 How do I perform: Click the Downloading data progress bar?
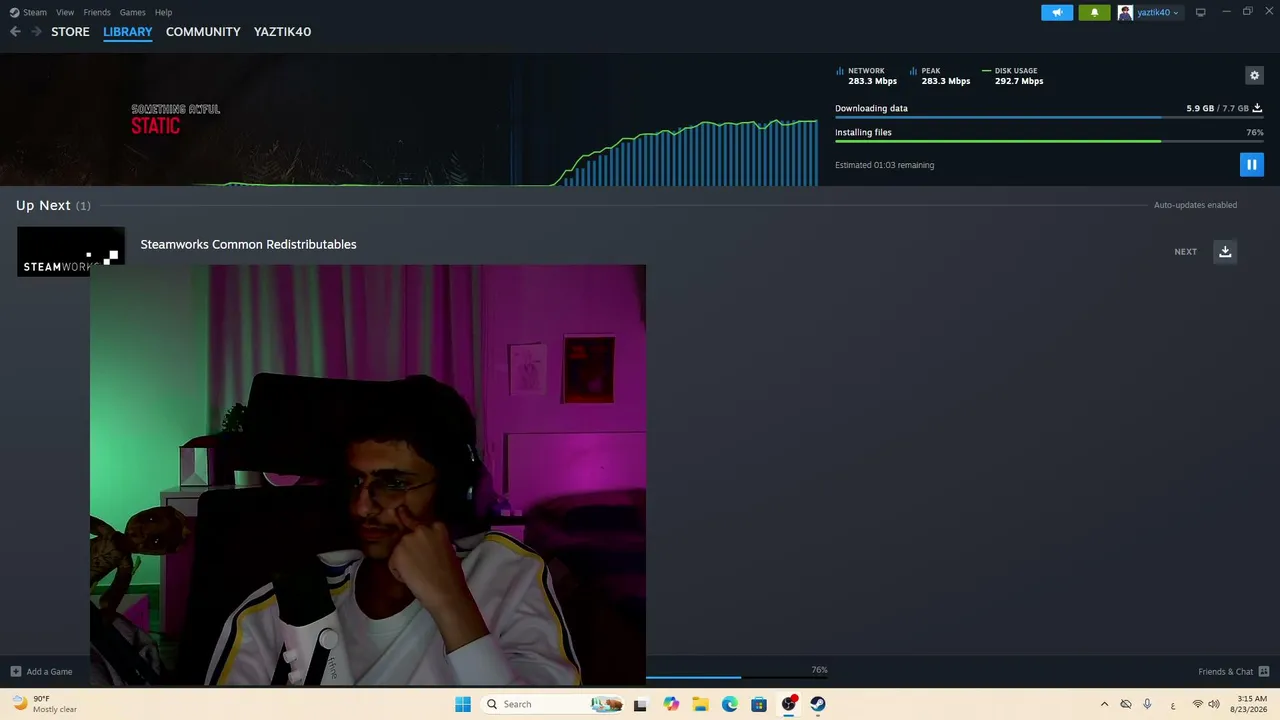pyautogui.click(x=1049, y=118)
